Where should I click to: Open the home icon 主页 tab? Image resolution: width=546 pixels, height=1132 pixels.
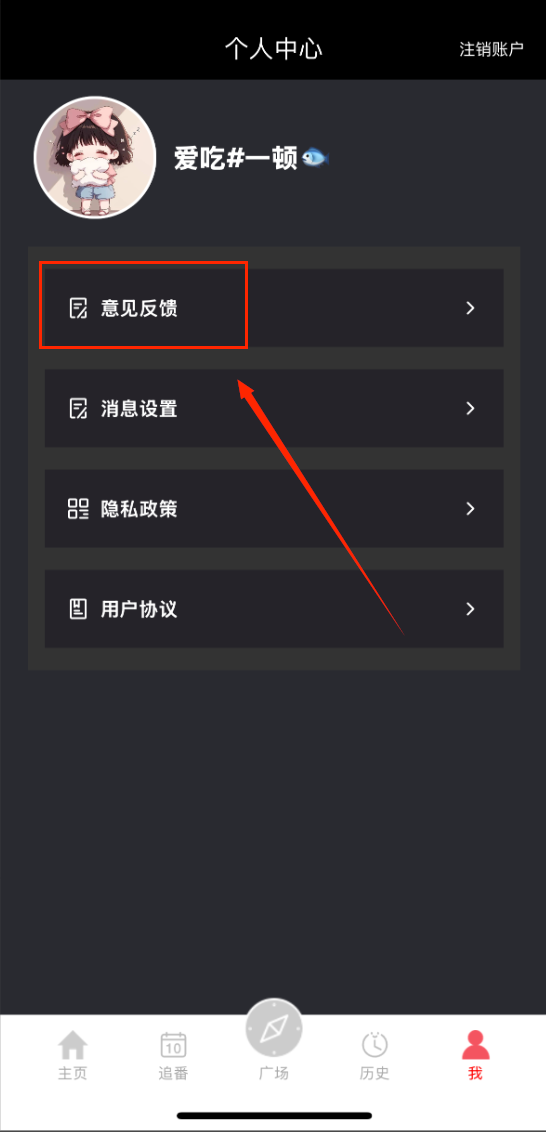[x=72, y=1045]
